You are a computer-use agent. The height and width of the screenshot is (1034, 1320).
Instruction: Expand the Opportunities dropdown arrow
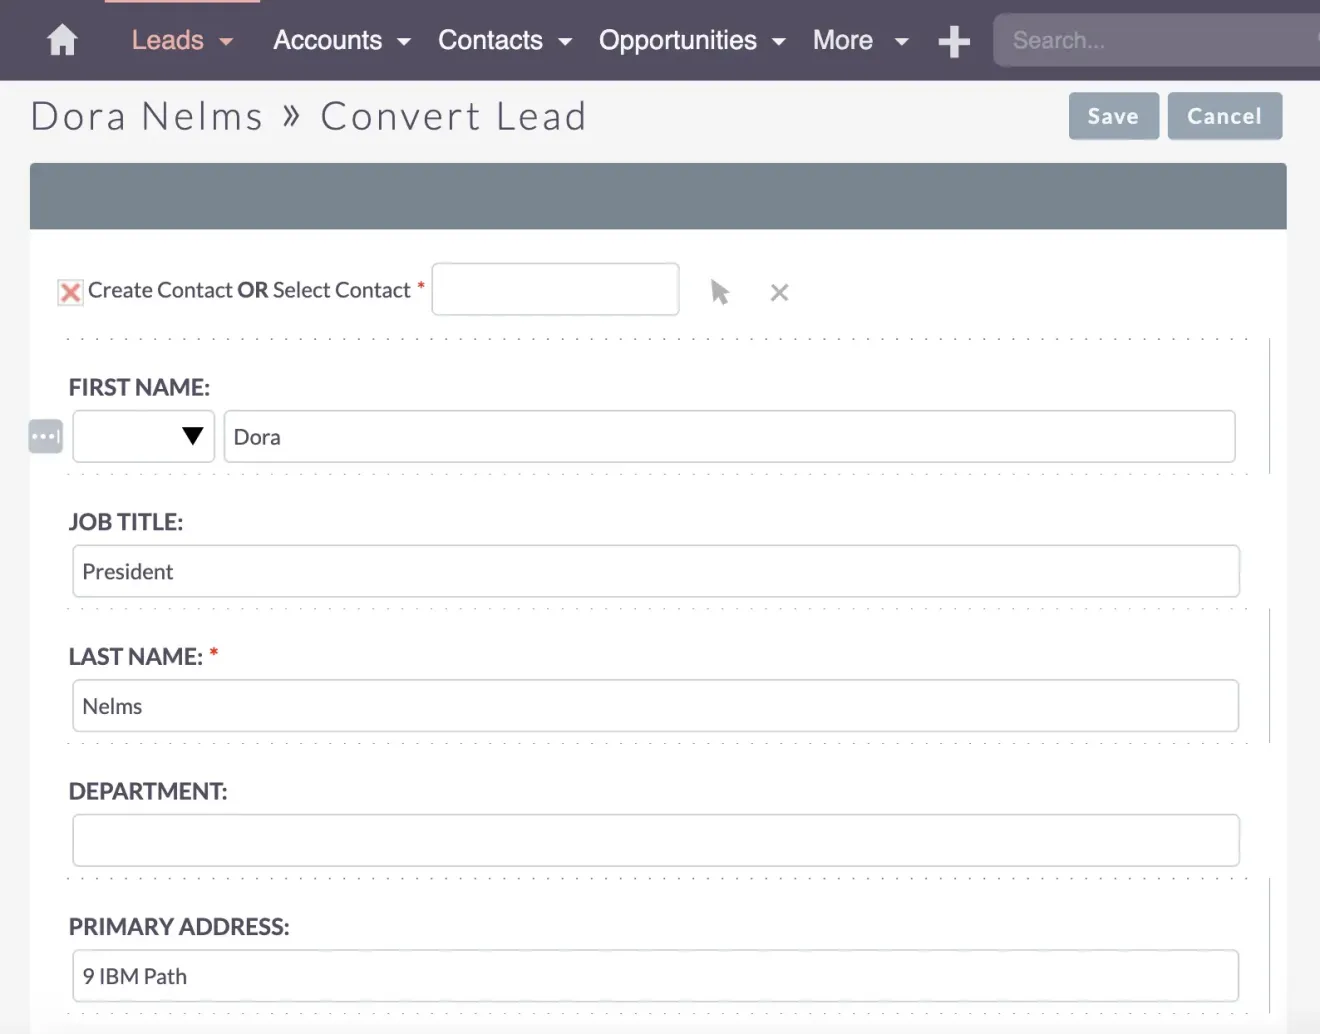(779, 42)
